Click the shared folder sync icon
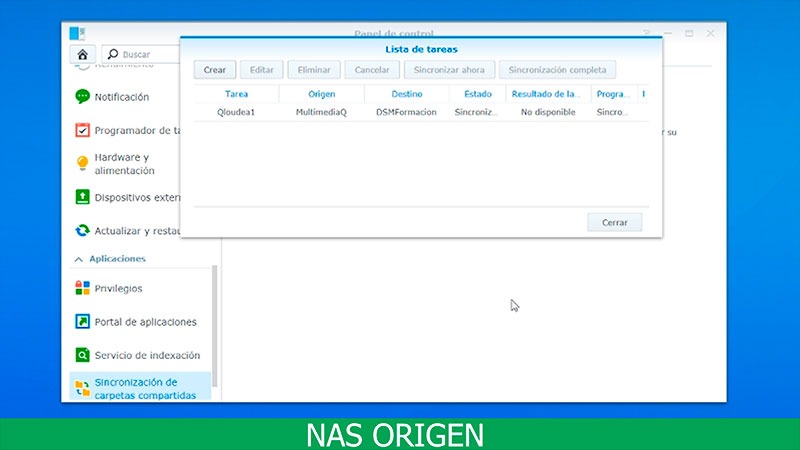Viewport: 800px width, 450px height. [82, 388]
